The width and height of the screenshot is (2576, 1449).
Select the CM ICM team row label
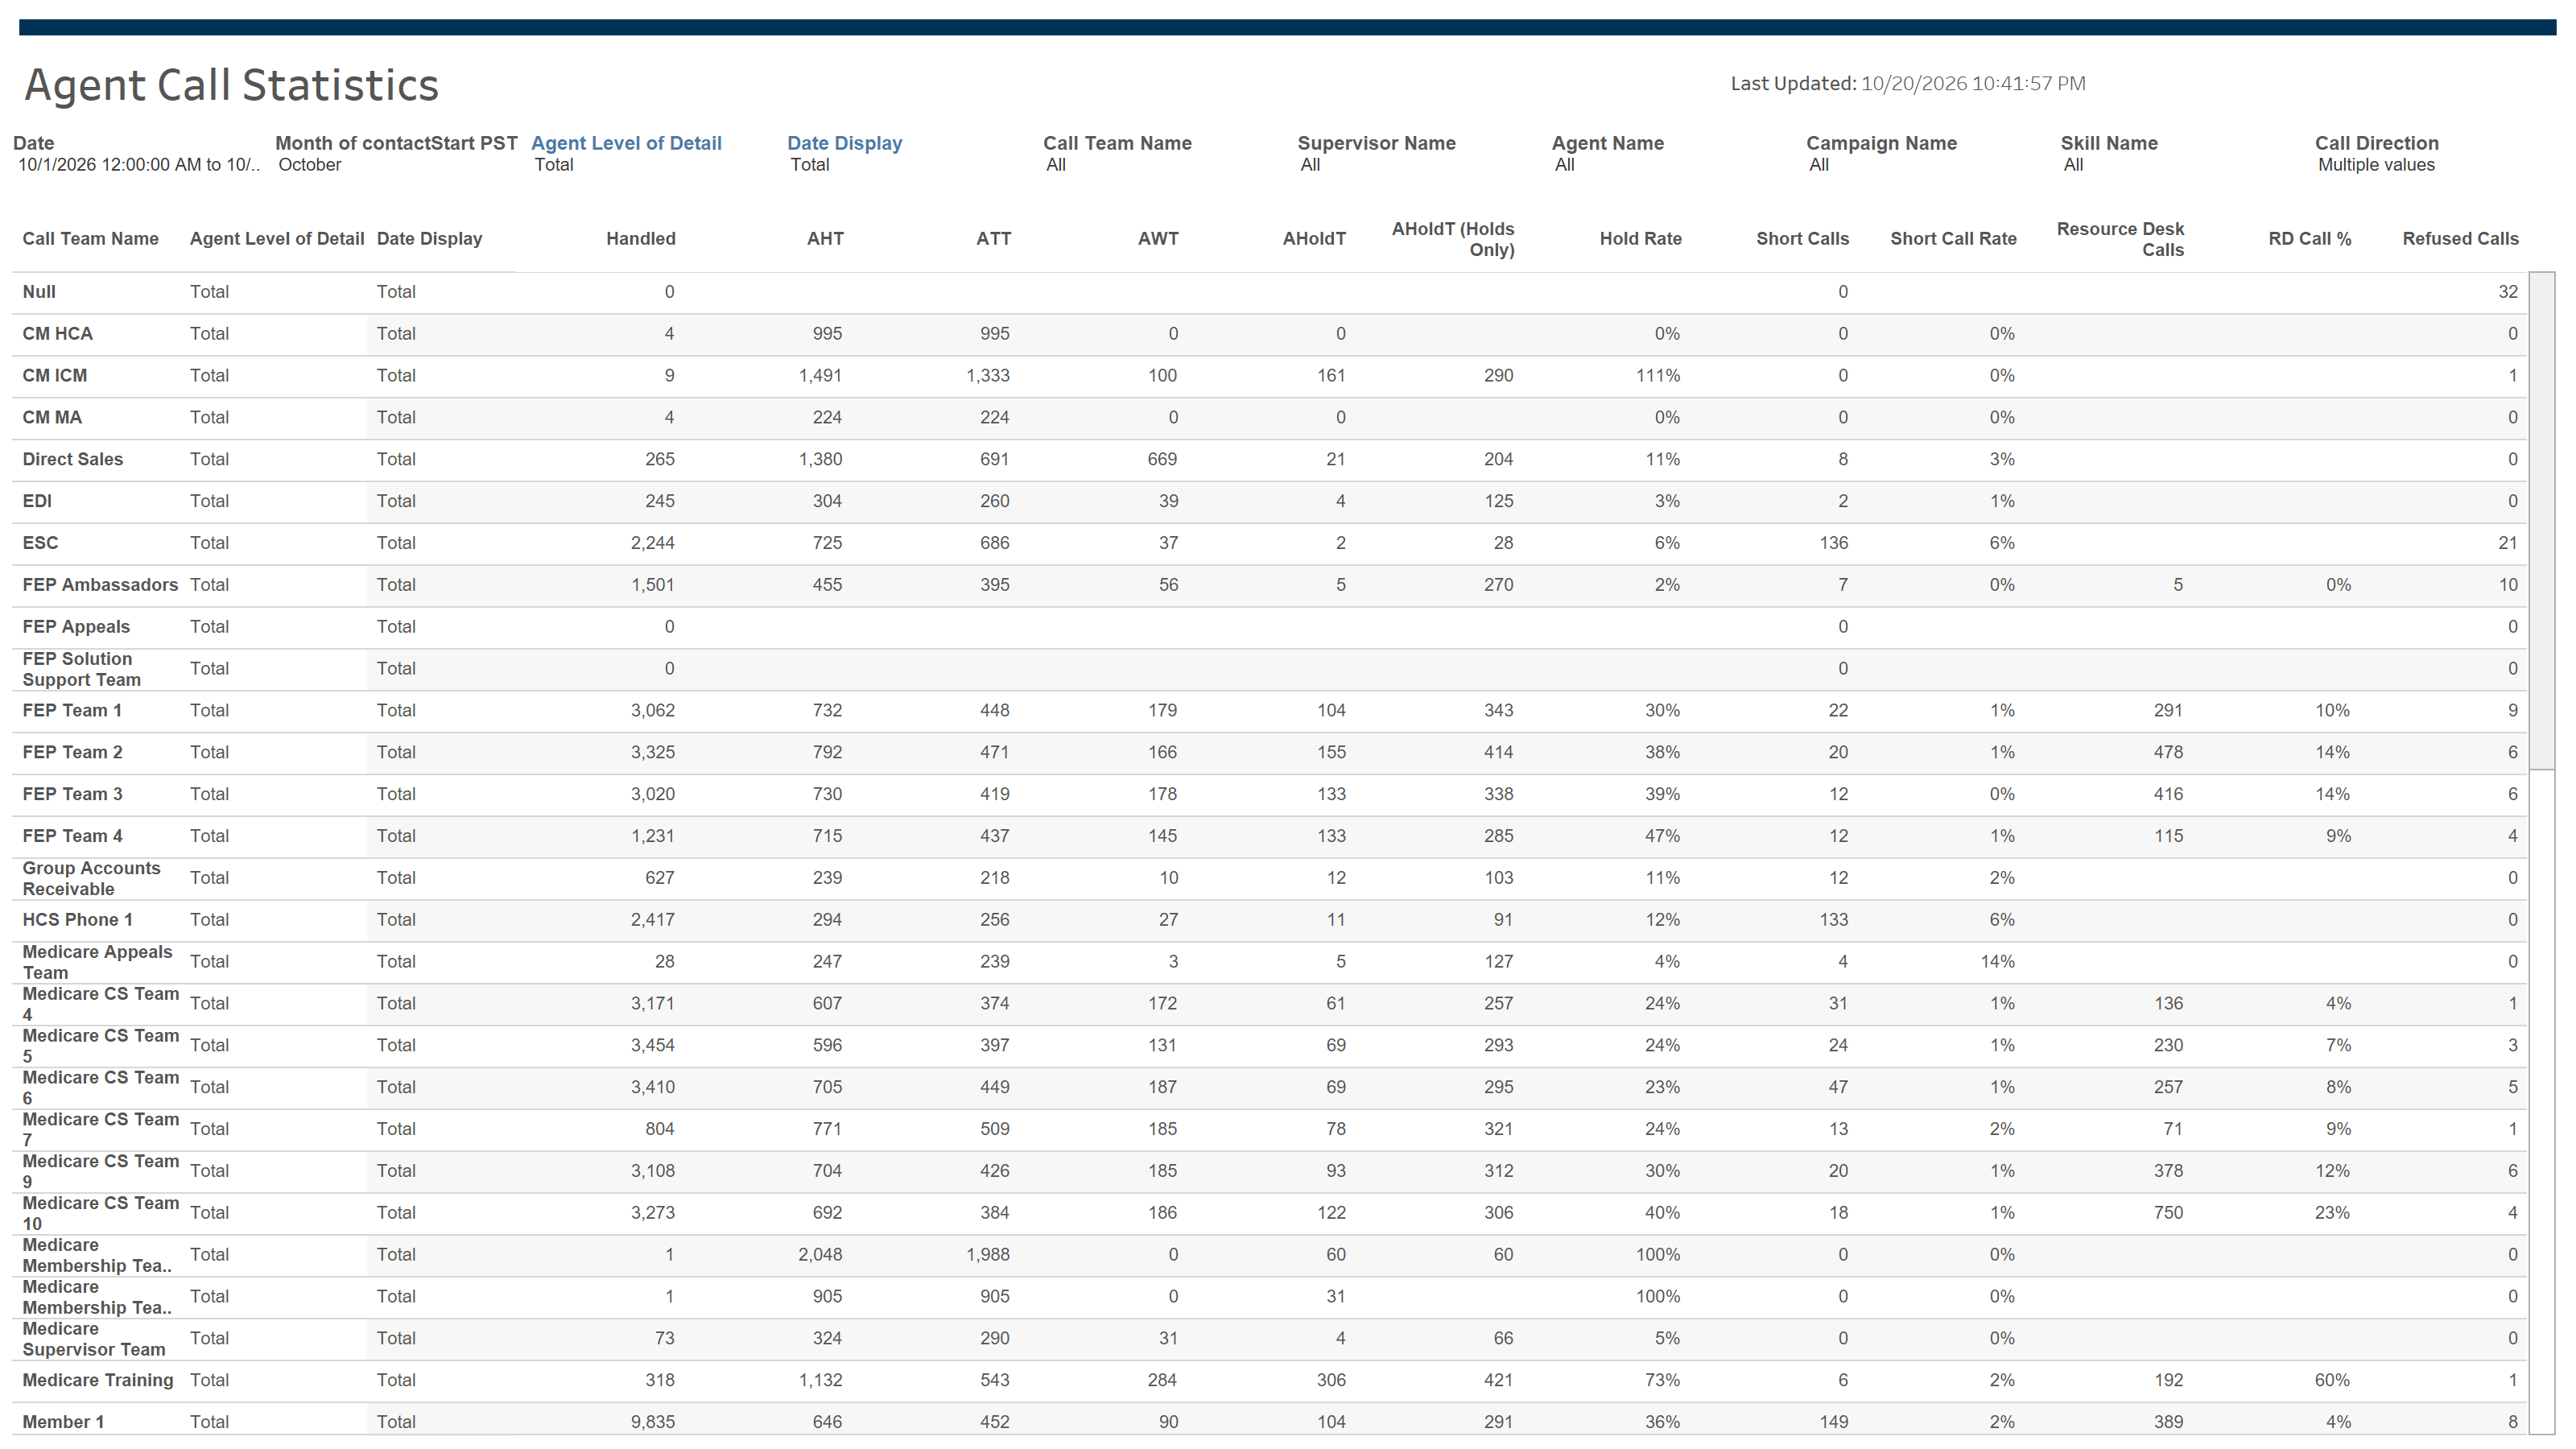(55, 376)
